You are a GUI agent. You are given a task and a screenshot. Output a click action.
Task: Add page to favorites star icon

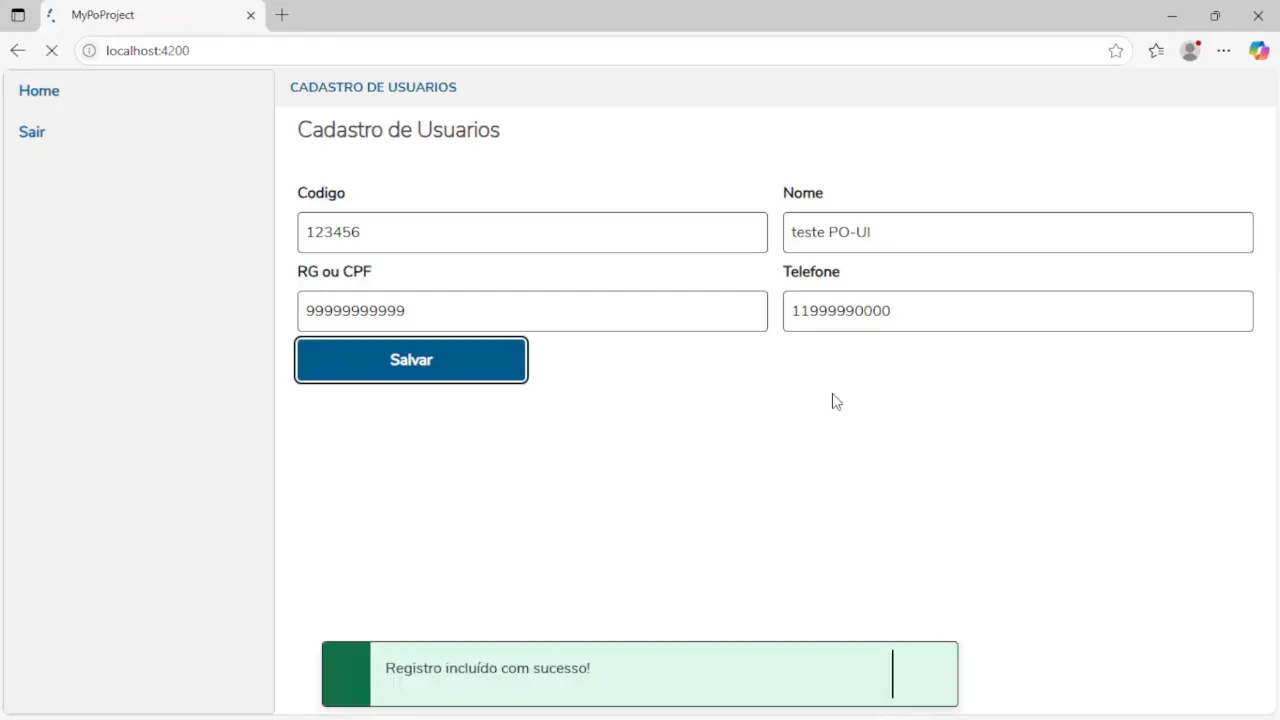pyautogui.click(x=1116, y=51)
